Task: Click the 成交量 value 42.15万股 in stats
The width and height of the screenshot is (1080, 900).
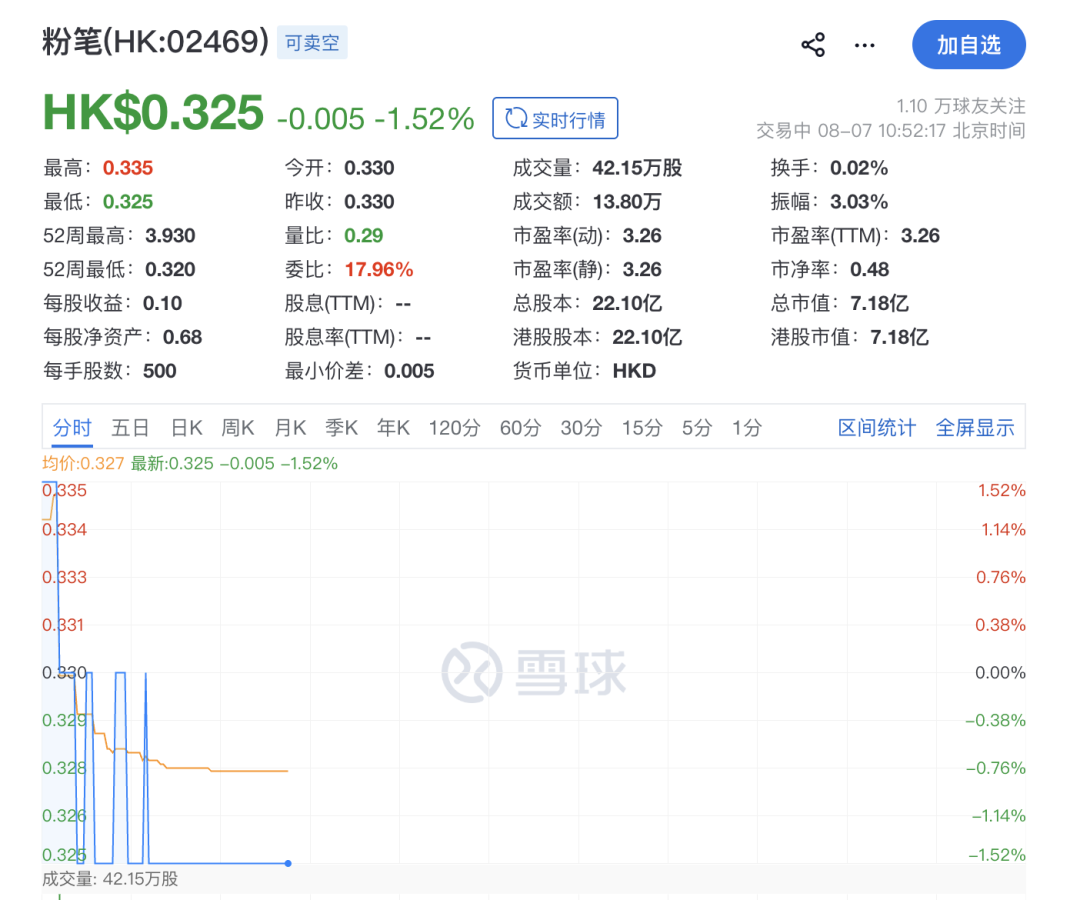Action: click(637, 168)
